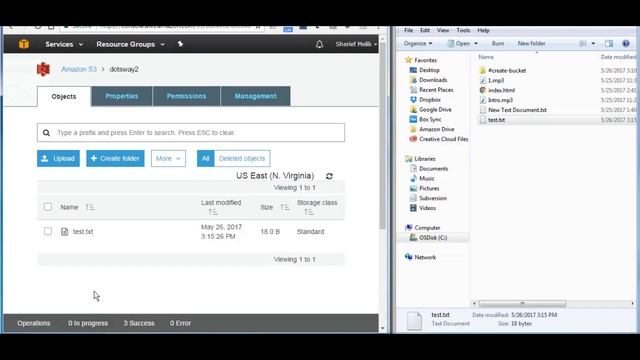Click the Explorer horizontal scrollbar
Viewport: 640px width, 360px height.
tap(522, 303)
